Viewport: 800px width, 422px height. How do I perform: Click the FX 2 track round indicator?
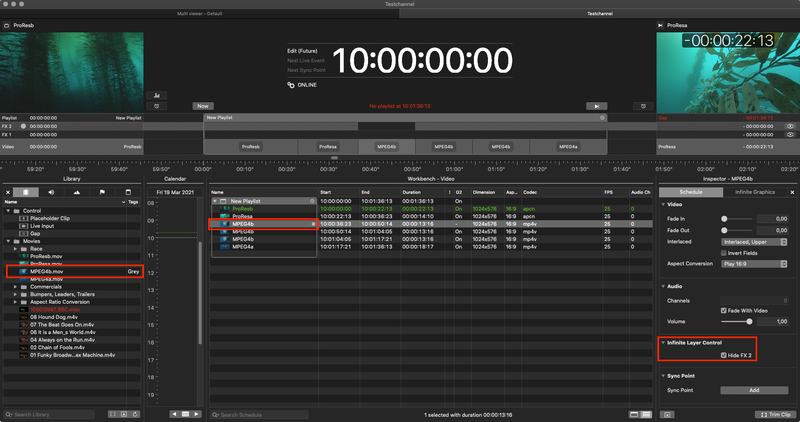(x=23, y=126)
